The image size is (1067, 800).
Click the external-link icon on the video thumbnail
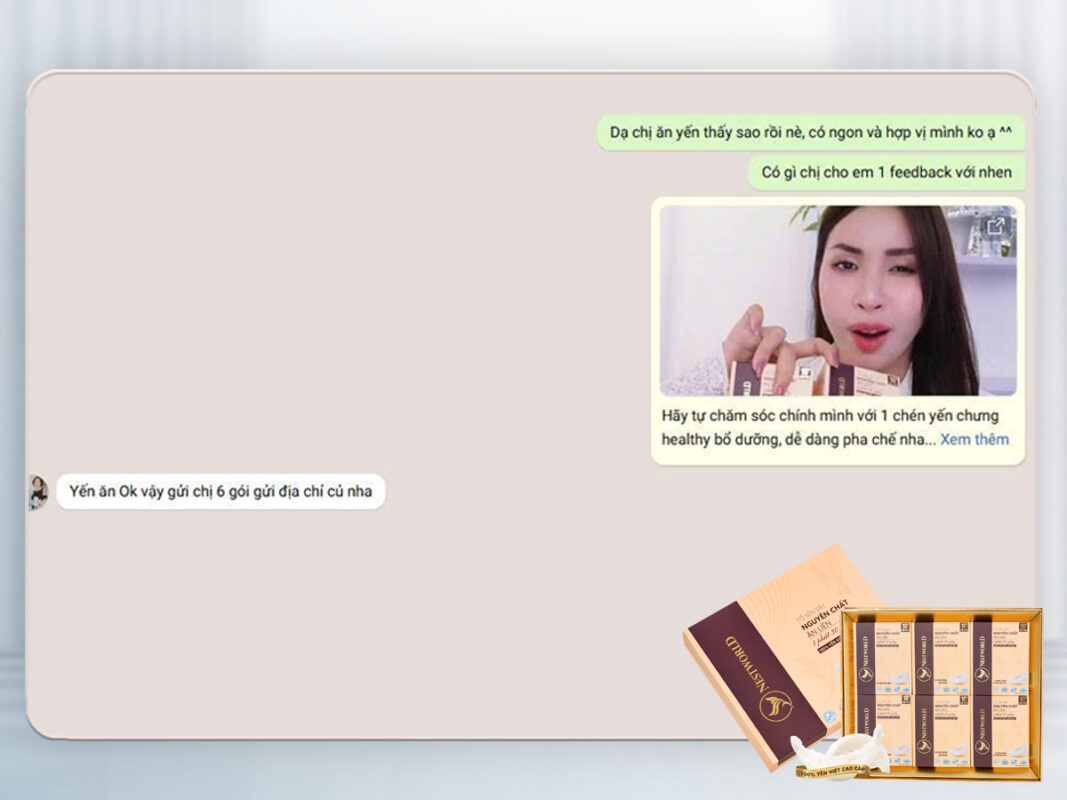click(995, 226)
